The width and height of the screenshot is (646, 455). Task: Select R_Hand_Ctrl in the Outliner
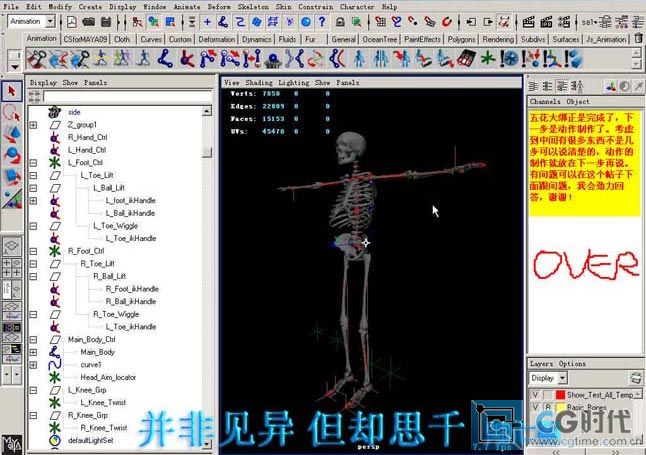coord(87,137)
